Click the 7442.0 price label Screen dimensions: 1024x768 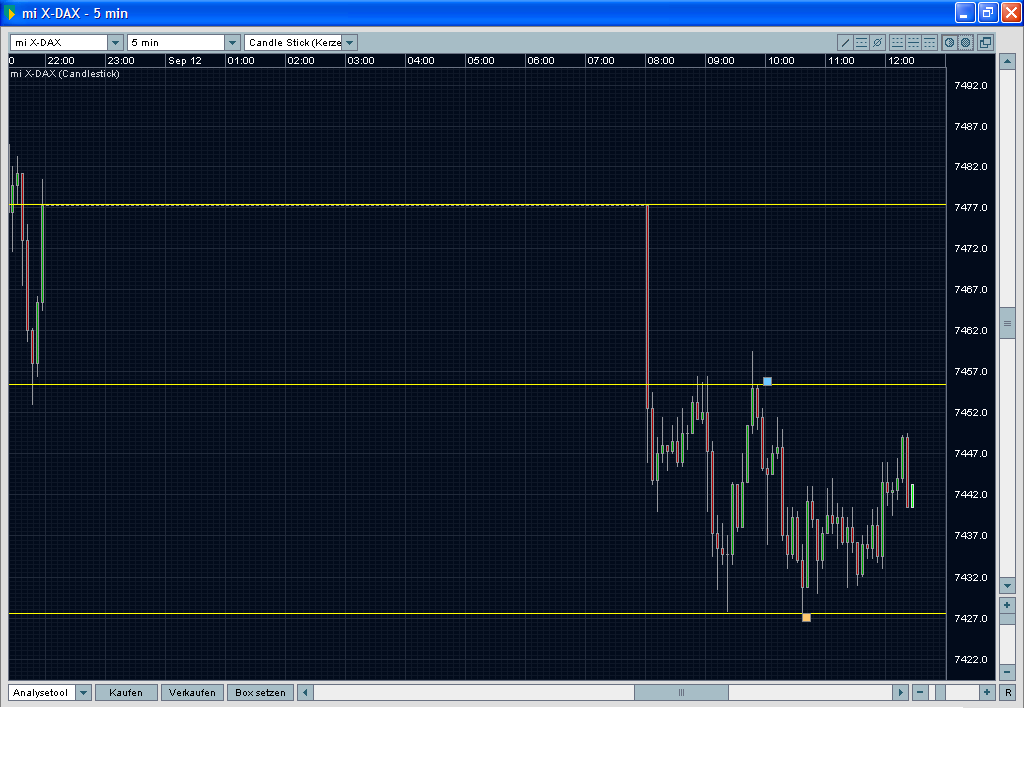pyautogui.click(x=970, y=494)
